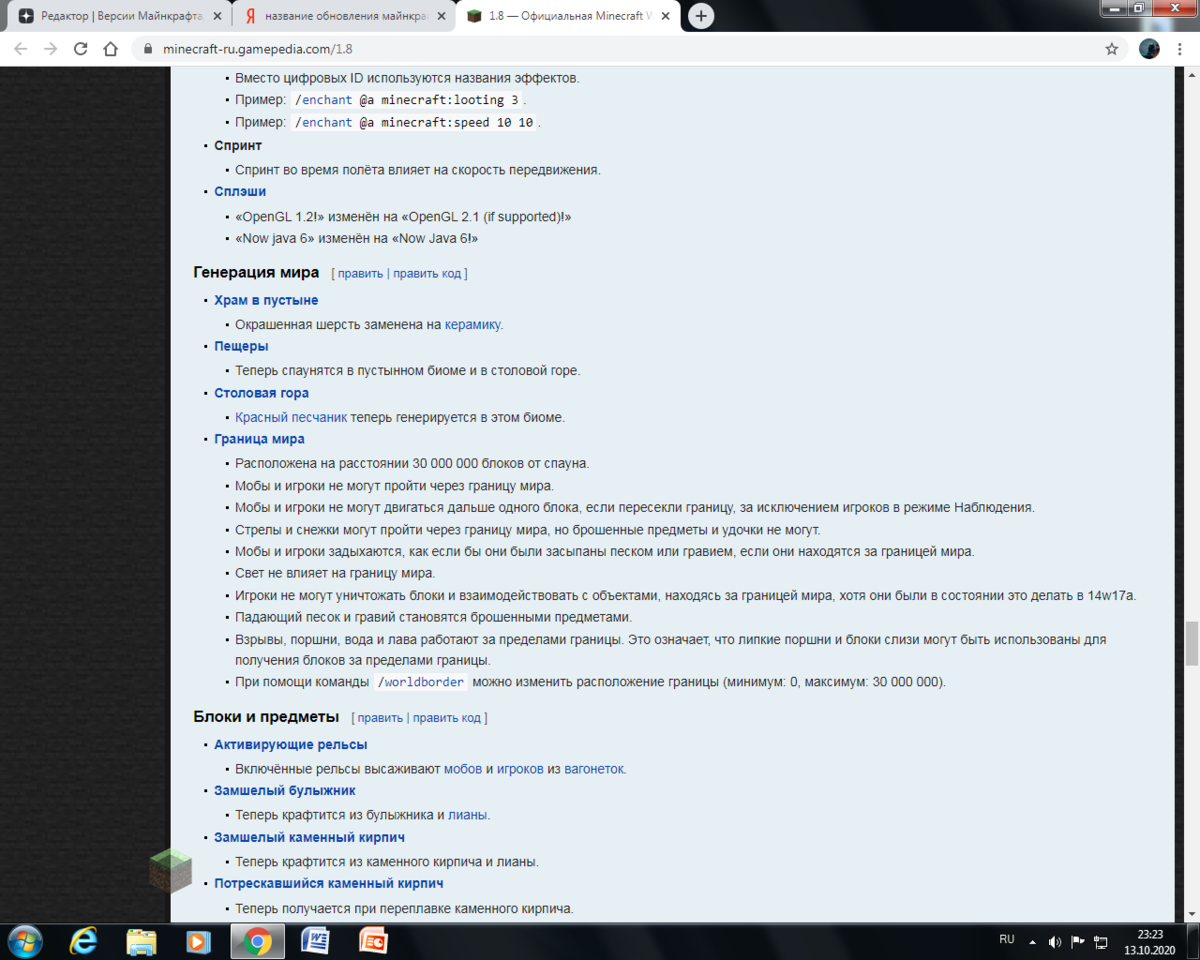Select the Chrome taskbar button

(x=257, y=941)
